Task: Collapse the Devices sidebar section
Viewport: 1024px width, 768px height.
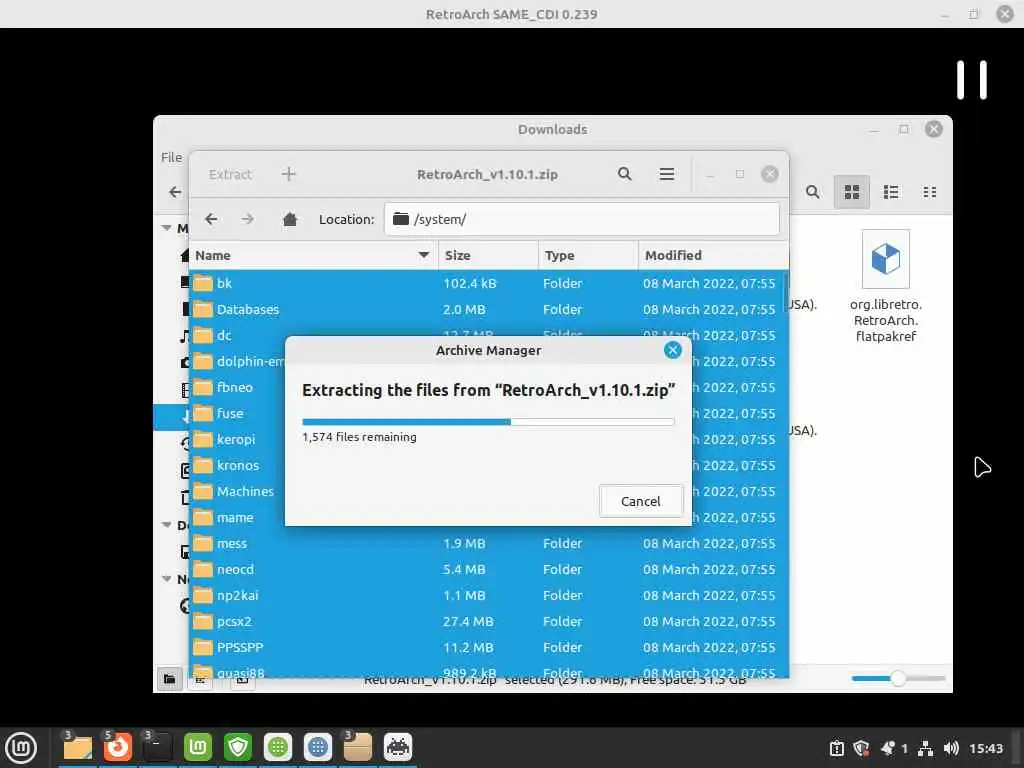Action: [167, 525]
